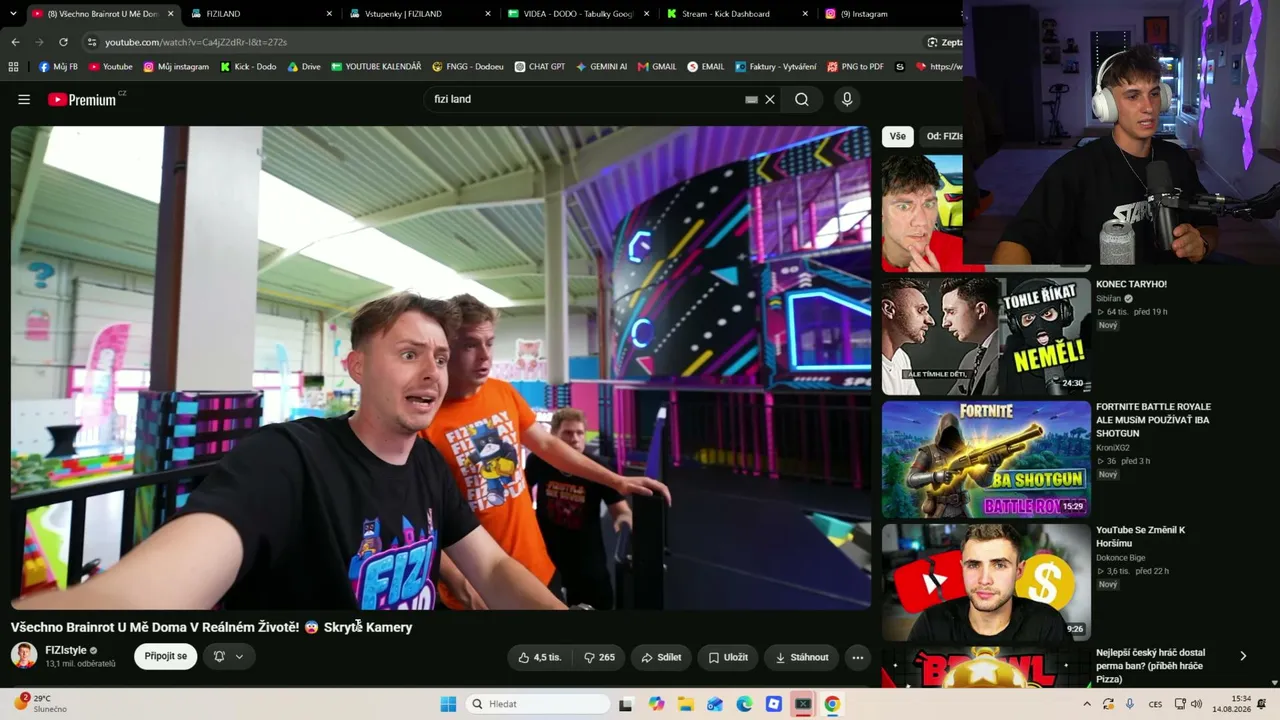
Task: Open 'PNG to PDF' bookmark
Action: 856,67
